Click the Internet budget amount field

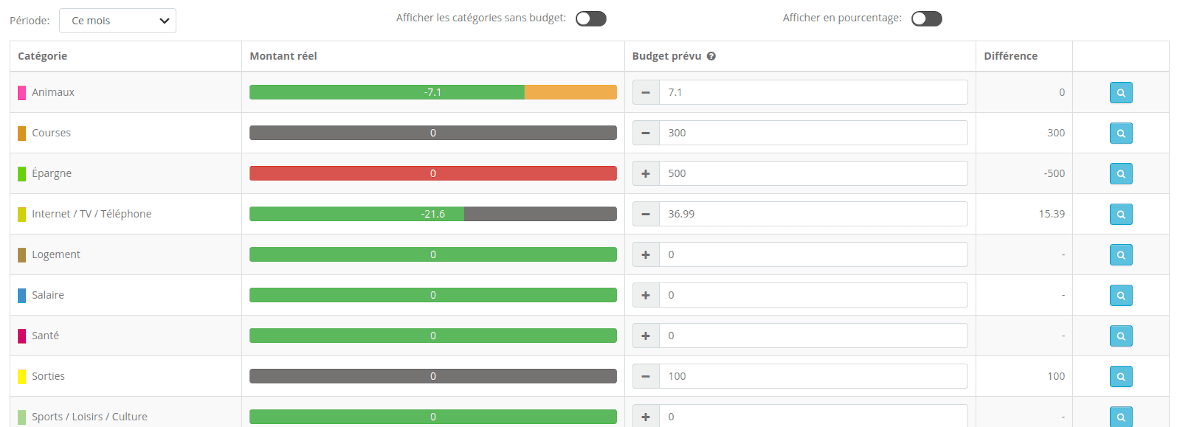click(813, 214)
